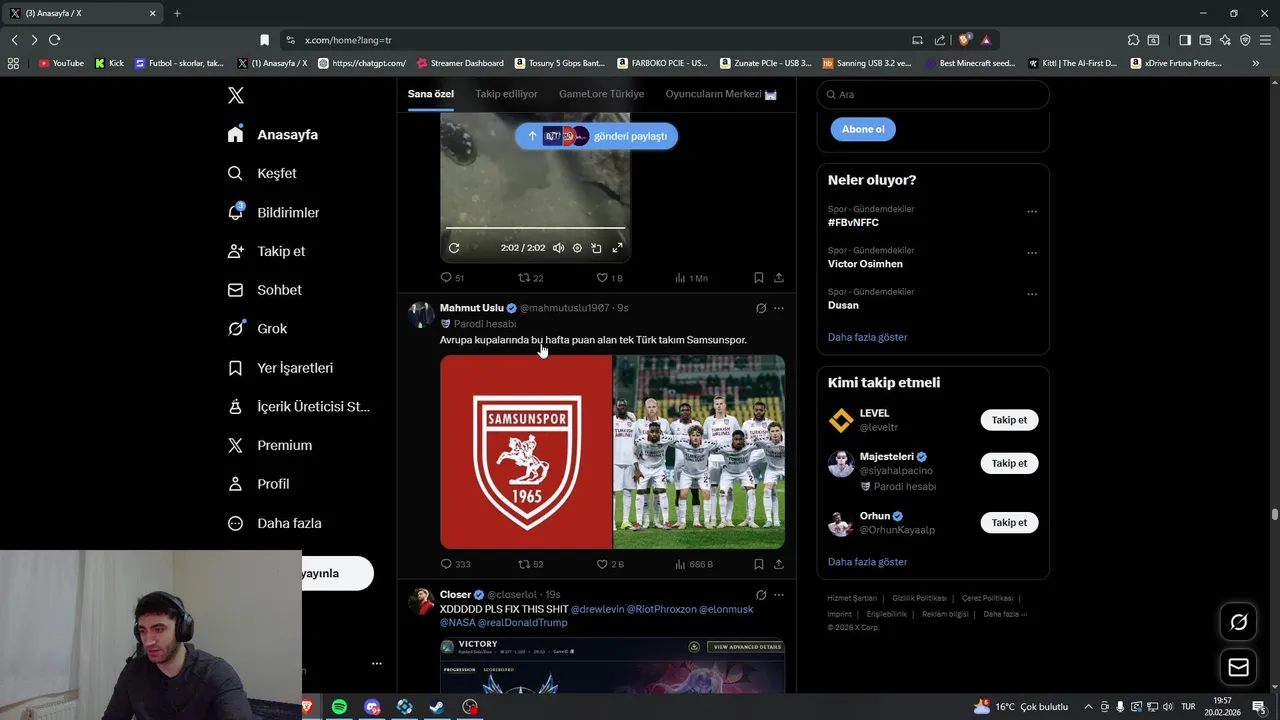Replay the video with the replay icon
1280x720 pixels.
pyautogui.click(x=454, y=248)
